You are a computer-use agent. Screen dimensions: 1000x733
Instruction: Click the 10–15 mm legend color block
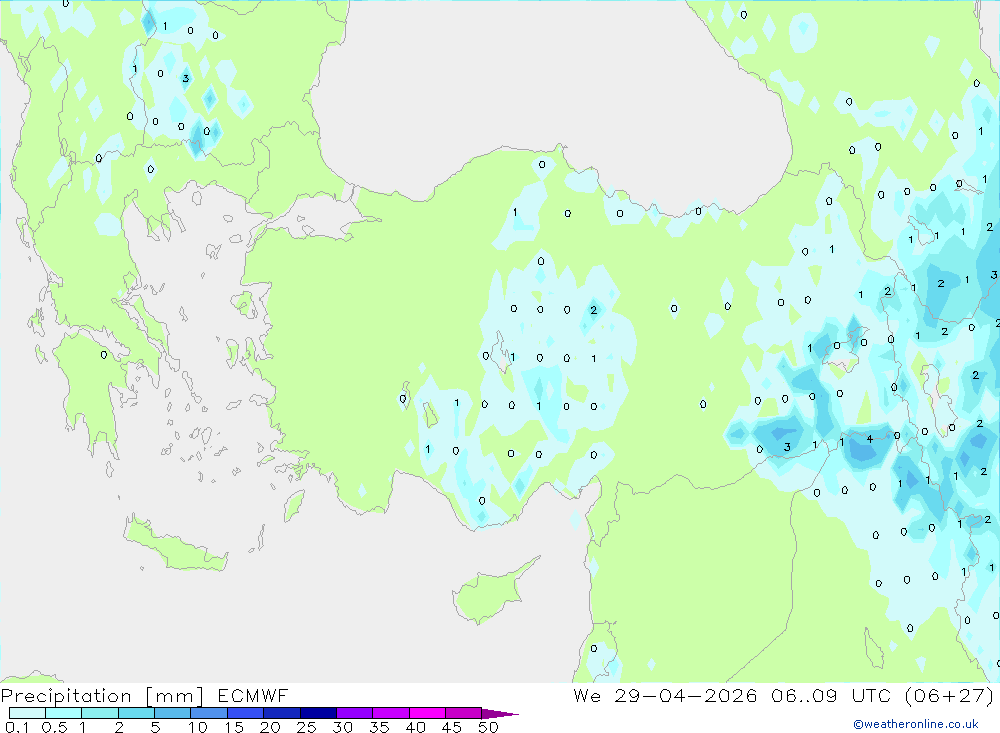[x=209, y=713]
